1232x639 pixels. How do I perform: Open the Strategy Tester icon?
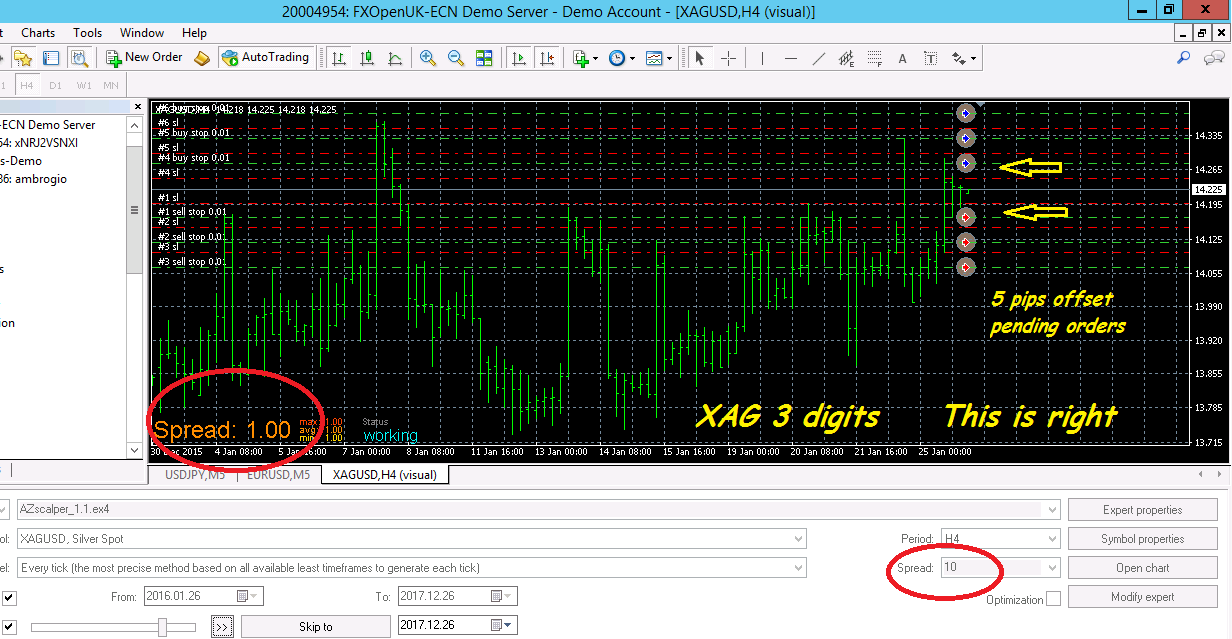click(x=80, y=58)
